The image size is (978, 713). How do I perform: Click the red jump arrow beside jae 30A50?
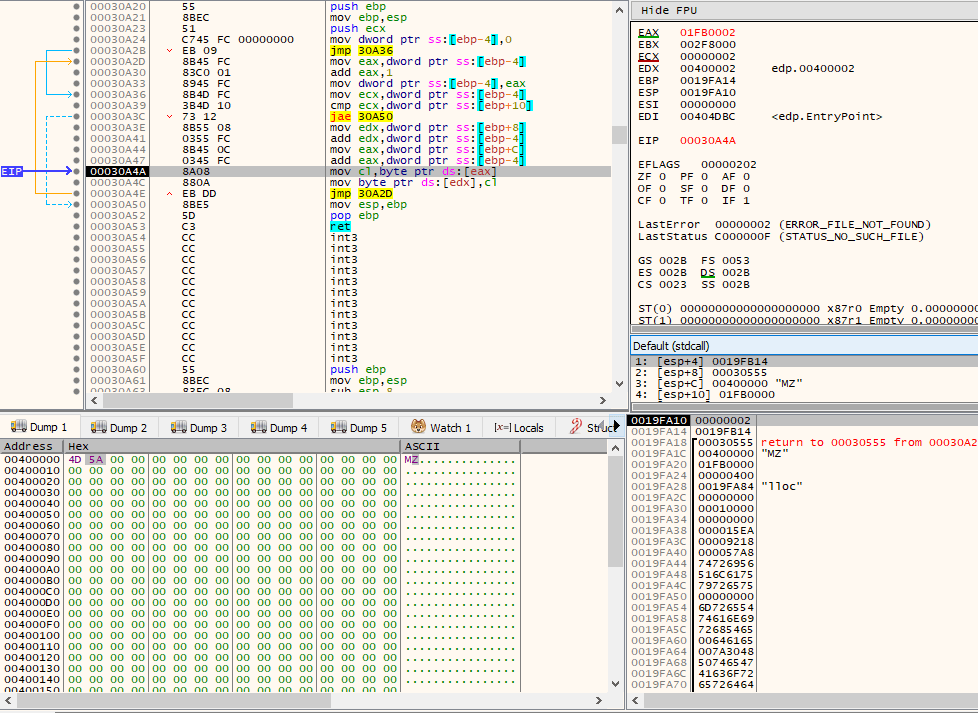point(169,117)
